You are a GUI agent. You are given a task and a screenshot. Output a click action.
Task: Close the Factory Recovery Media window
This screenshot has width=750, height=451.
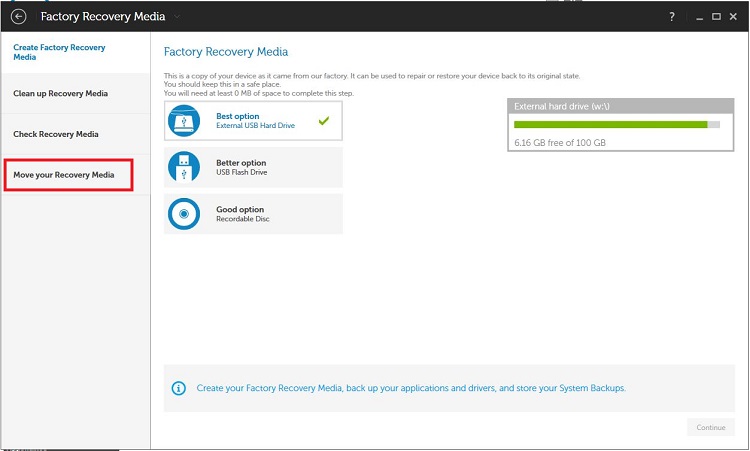click(x=733, y=17)
